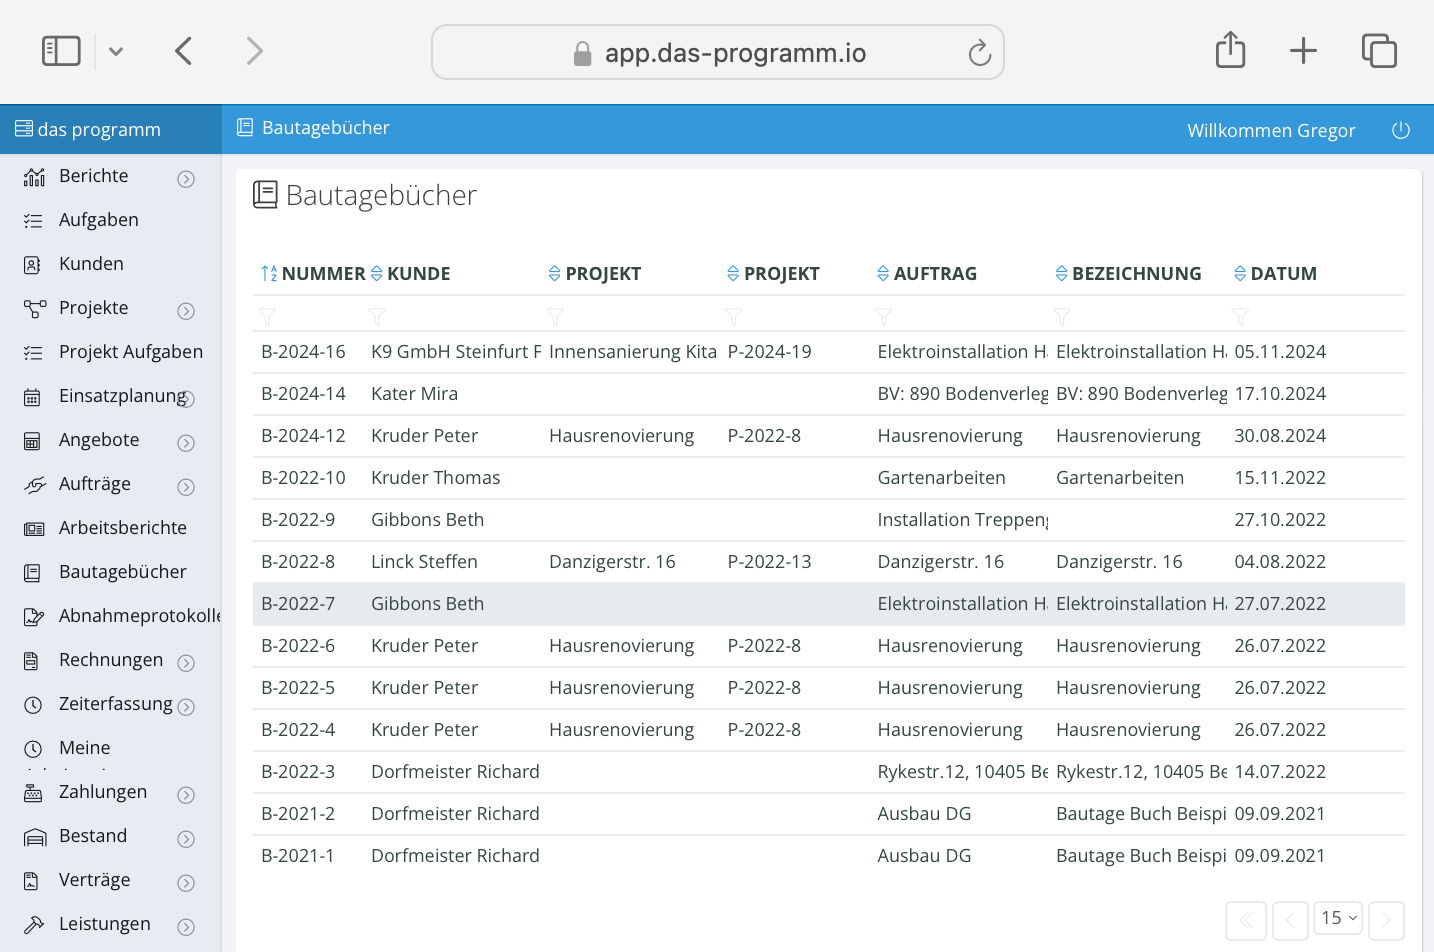This screenshot has height=952, width=1434.
Task: Open Projekte in the sidebar
Action: coord(94,308)
